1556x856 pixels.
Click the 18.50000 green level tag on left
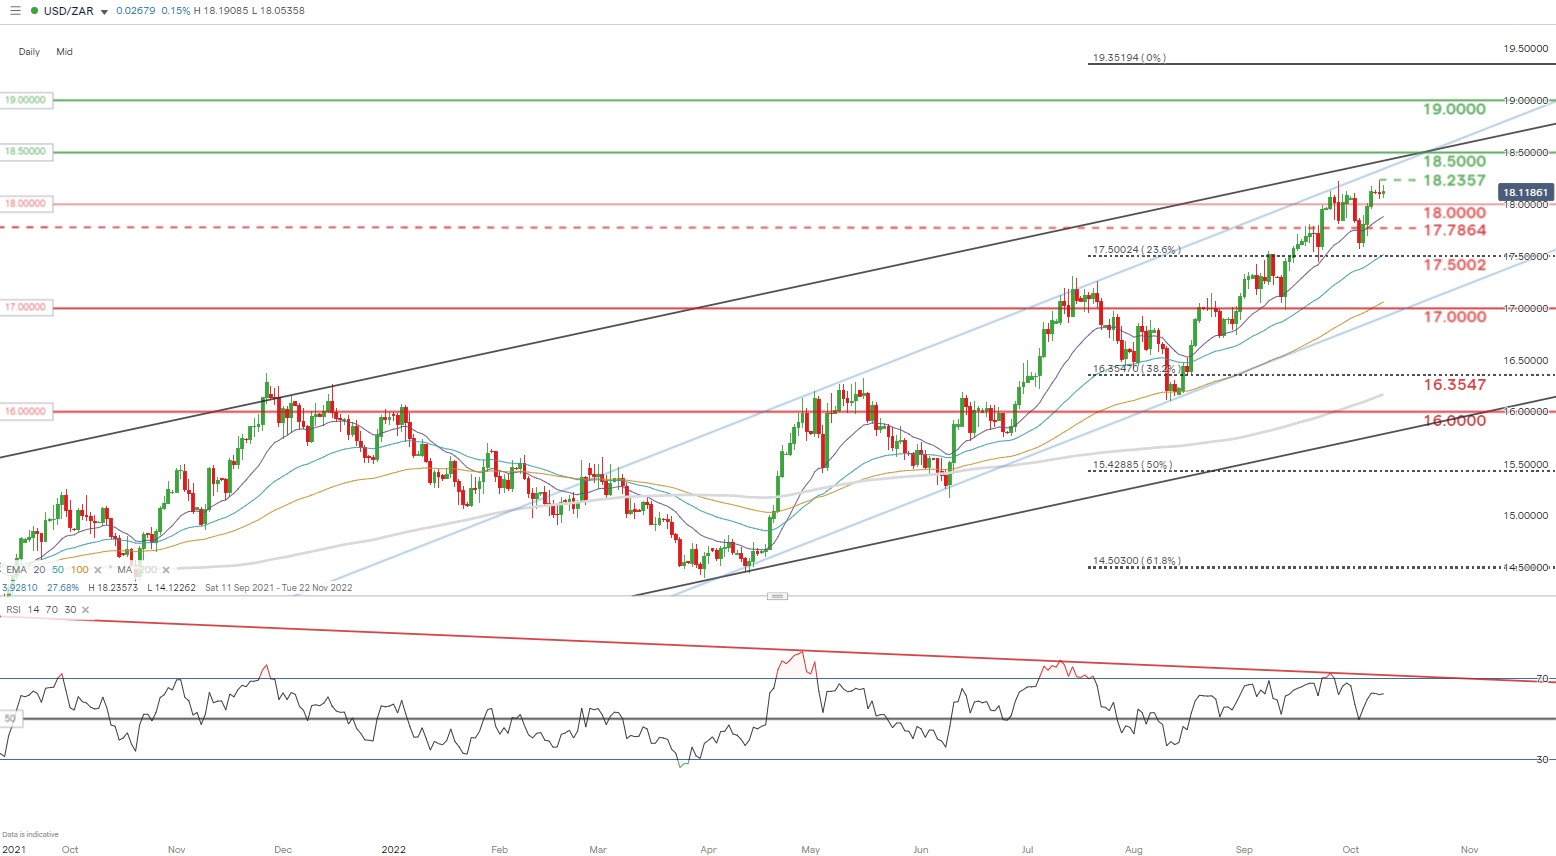click(x=25, y=152)
